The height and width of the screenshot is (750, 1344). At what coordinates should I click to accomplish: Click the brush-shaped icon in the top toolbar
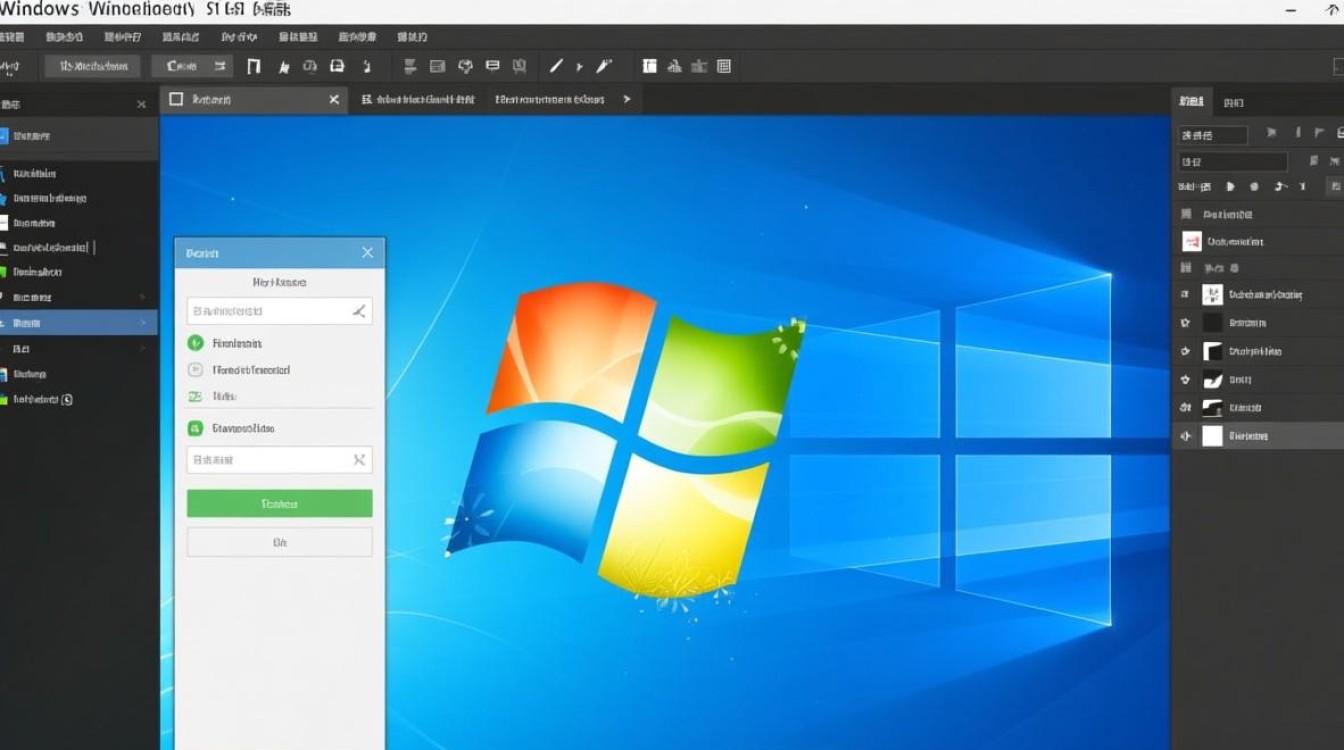pos(603,67)
